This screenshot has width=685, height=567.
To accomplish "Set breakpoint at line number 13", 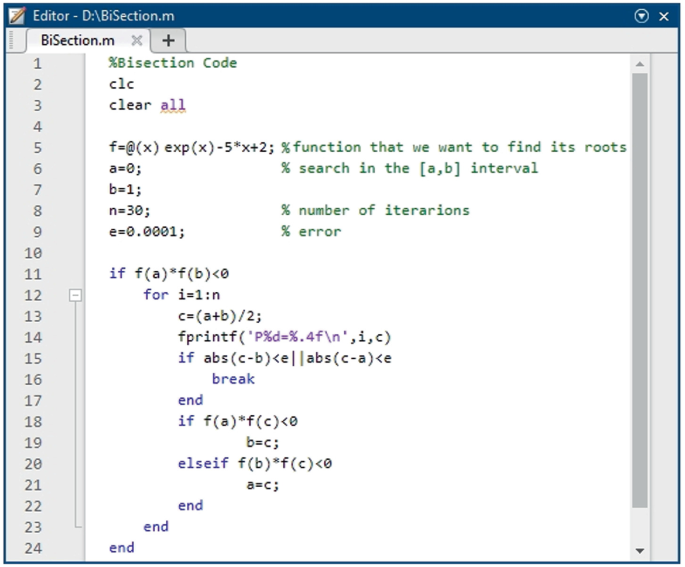I will coord(37,316).
